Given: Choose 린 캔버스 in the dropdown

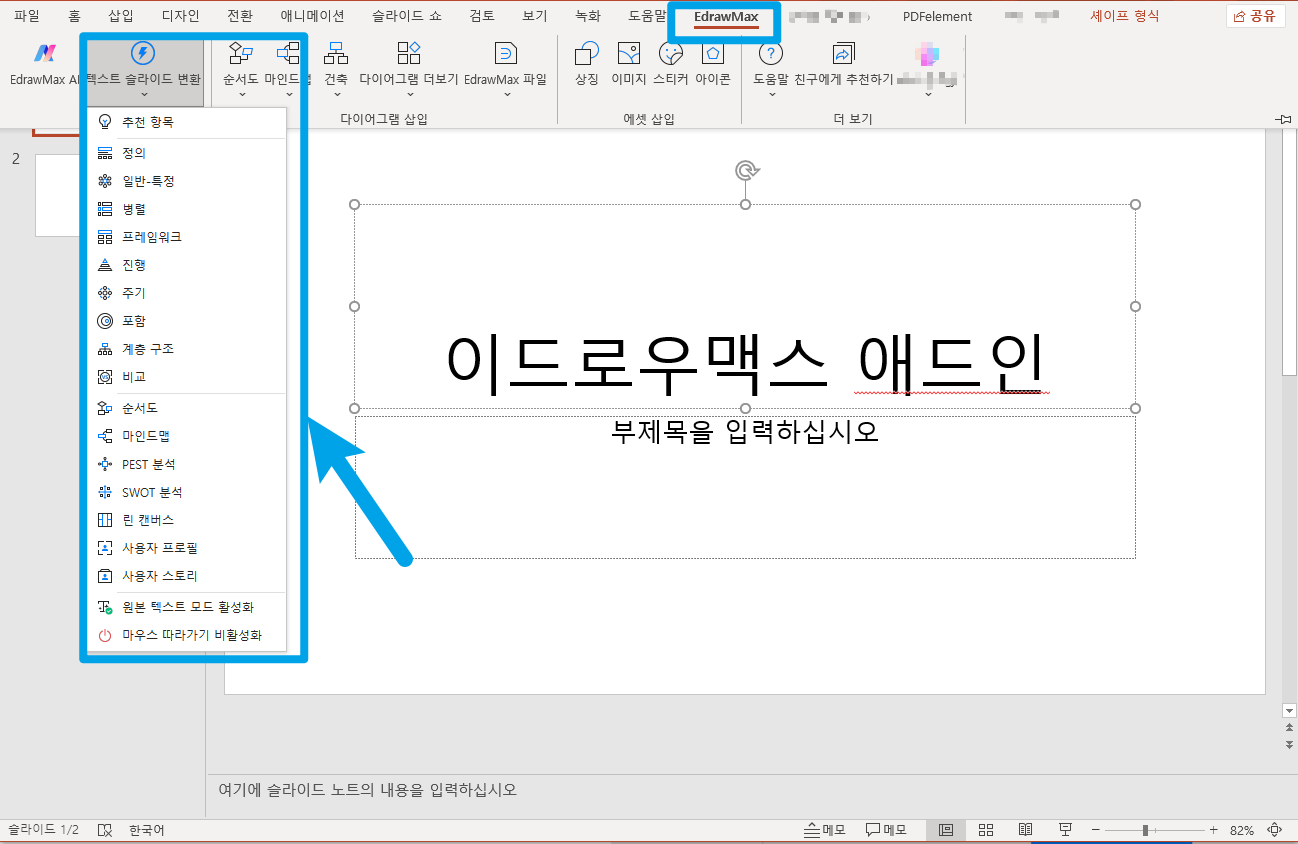Looking at the screenshot, I should tap(187, 520).
